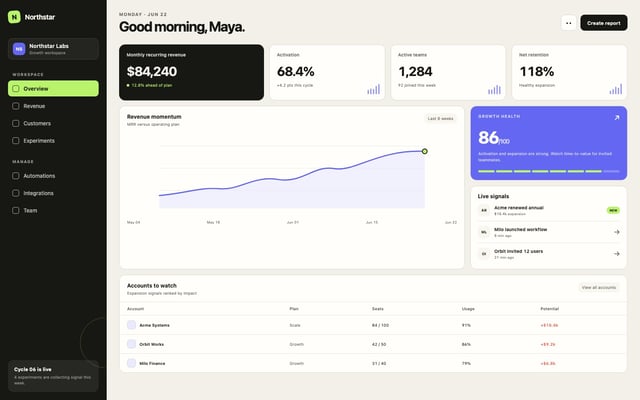Click the Accounts to watch heading
The height and width of the screenshot is (400, 640).
click(151, 286)
